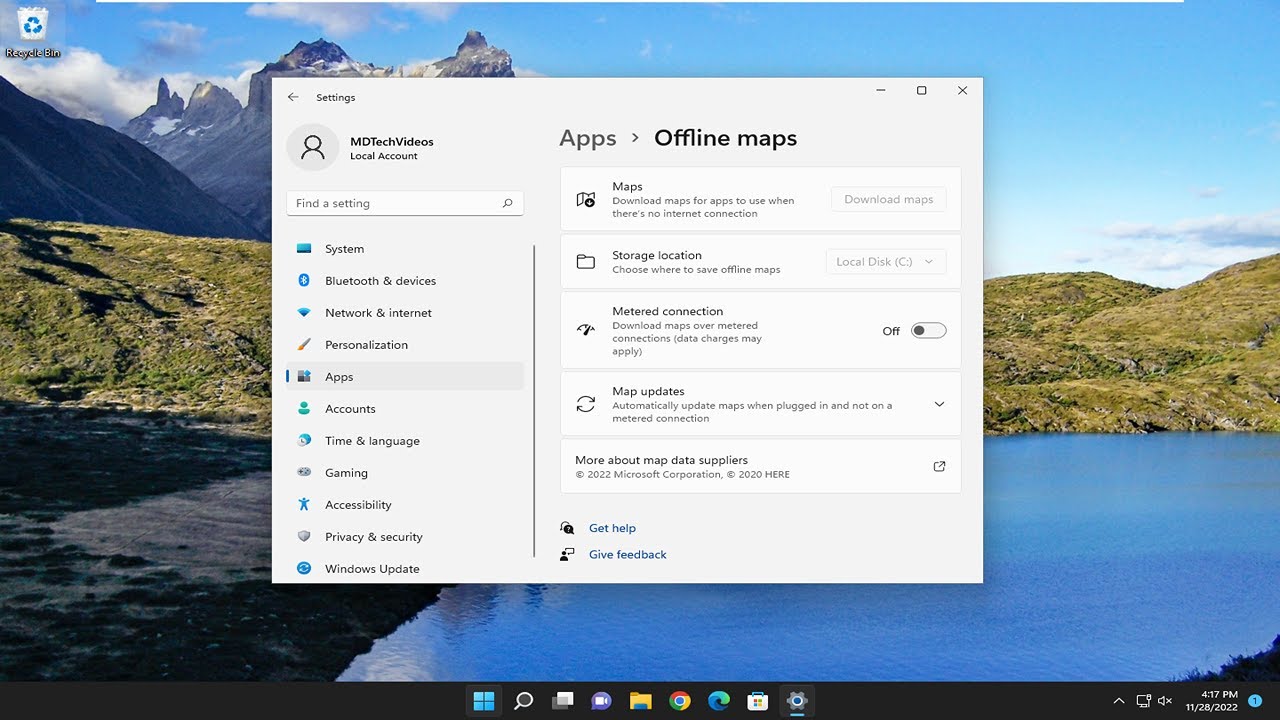Open the Recycle Bin desktop icon
The height and width of the screenshot is (720, 1280).
click(33, 32)
